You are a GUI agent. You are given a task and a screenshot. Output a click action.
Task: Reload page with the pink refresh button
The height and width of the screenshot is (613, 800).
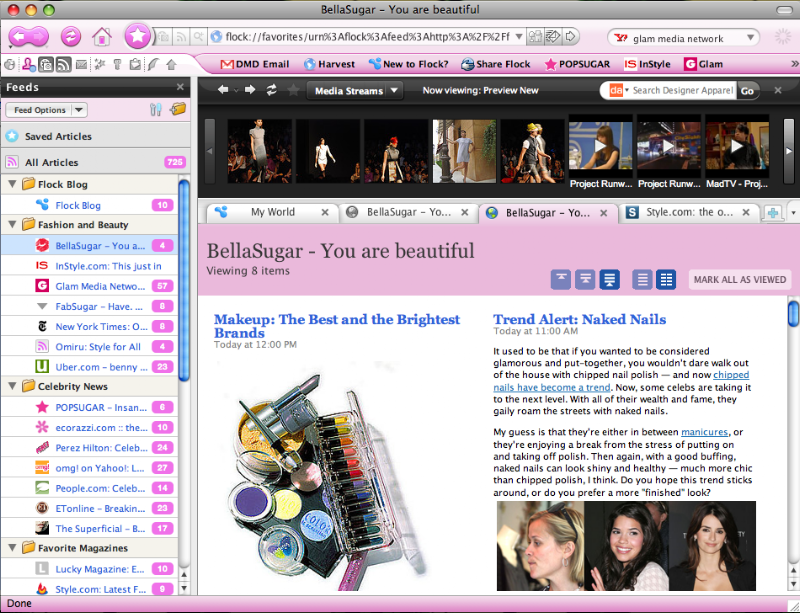(71, 36)
